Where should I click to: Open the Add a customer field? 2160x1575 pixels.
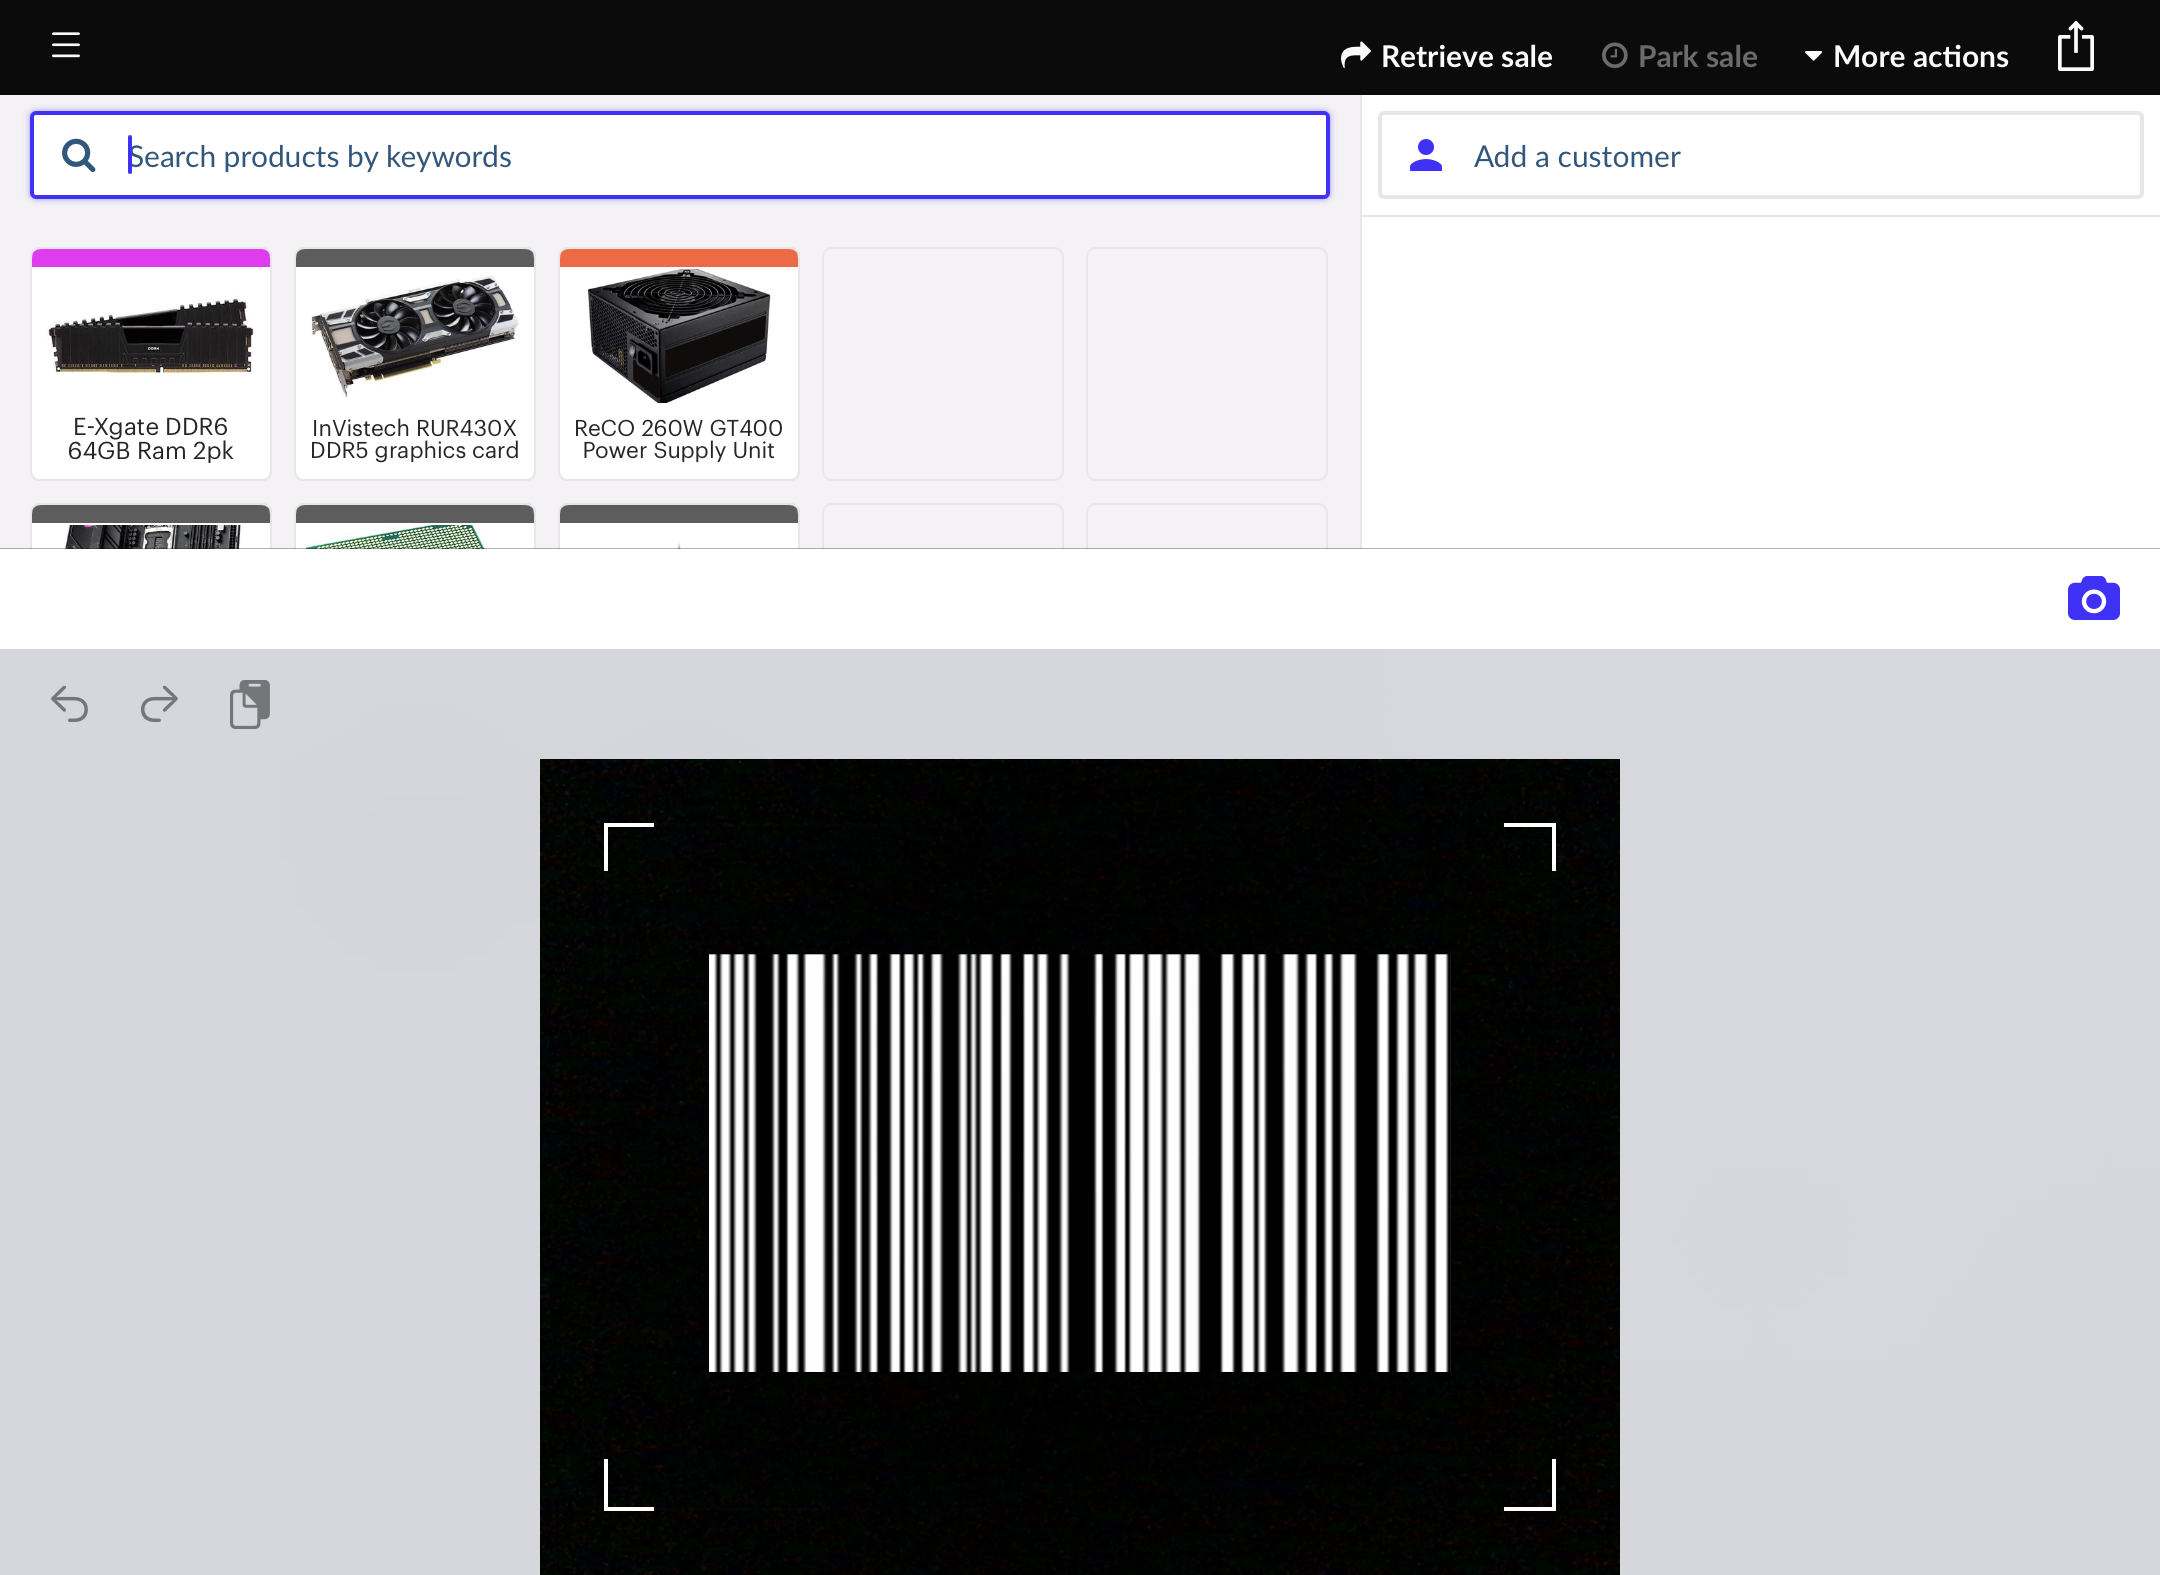(x=1760, y=156)
